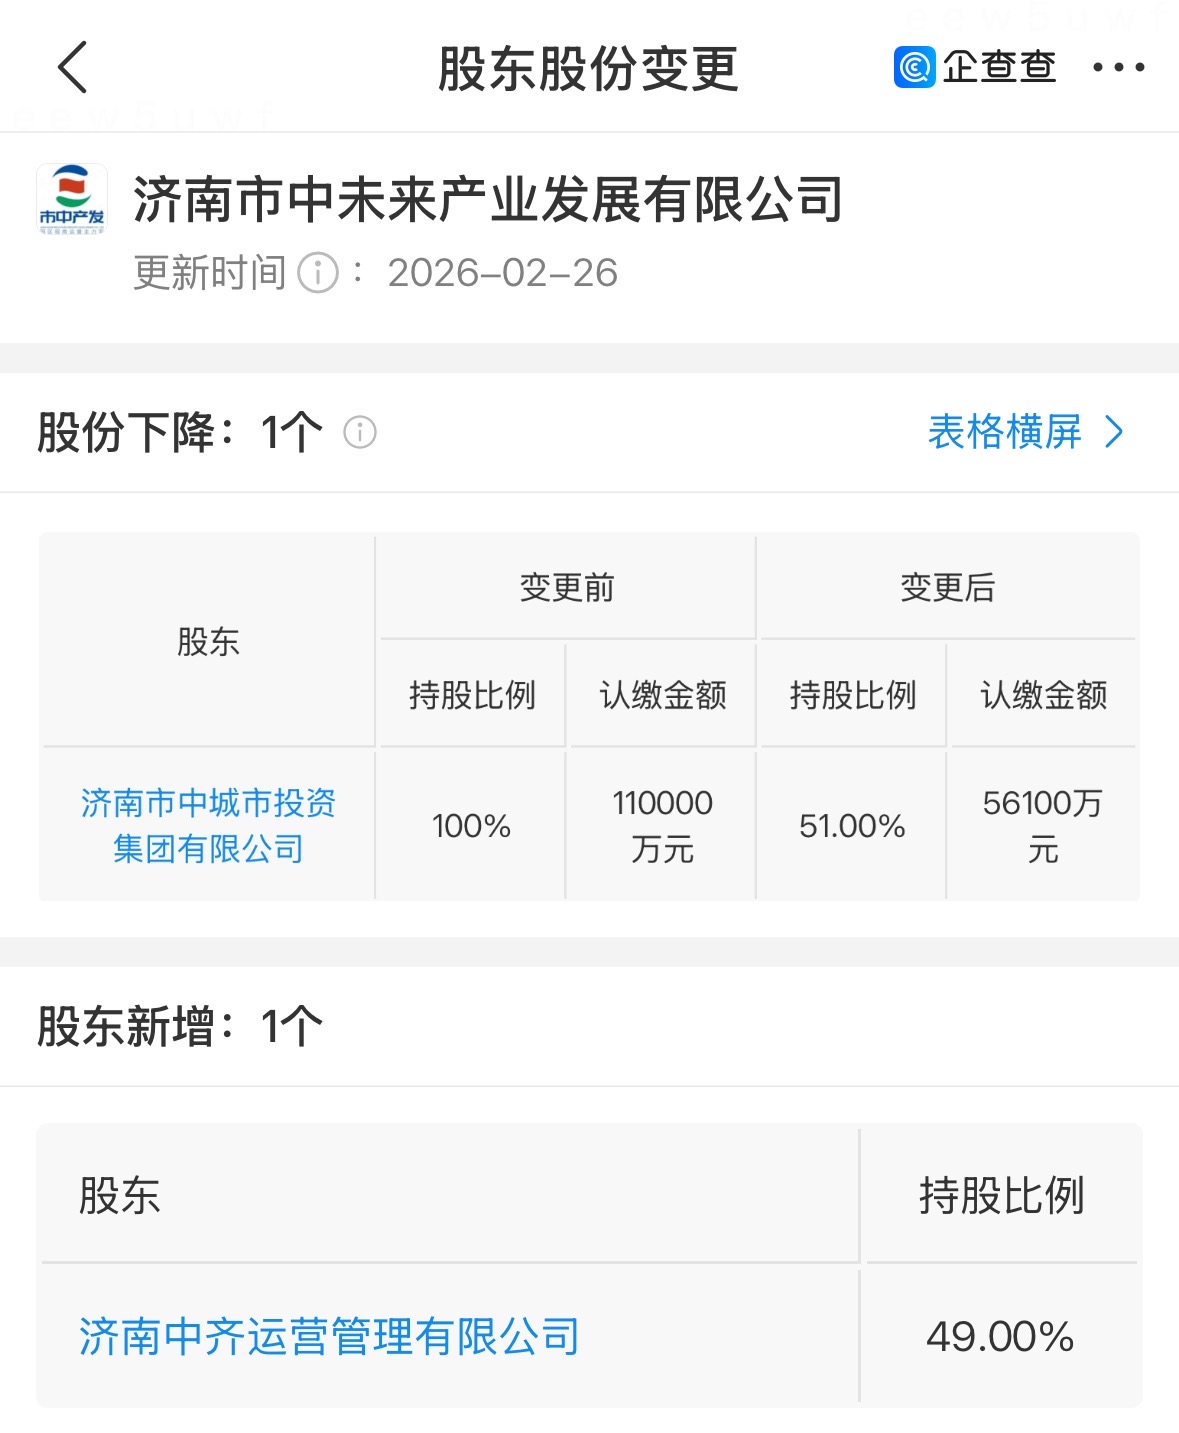Open 表格横屏 landscape table view
The width and height of the screenshot is (1179, 1433).
tap(1005, 433)
